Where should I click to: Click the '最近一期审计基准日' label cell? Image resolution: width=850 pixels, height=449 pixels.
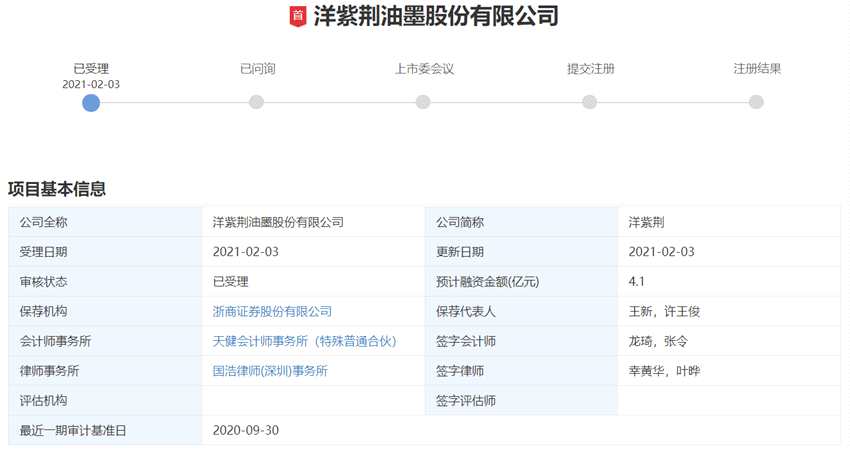click(105, 431)
